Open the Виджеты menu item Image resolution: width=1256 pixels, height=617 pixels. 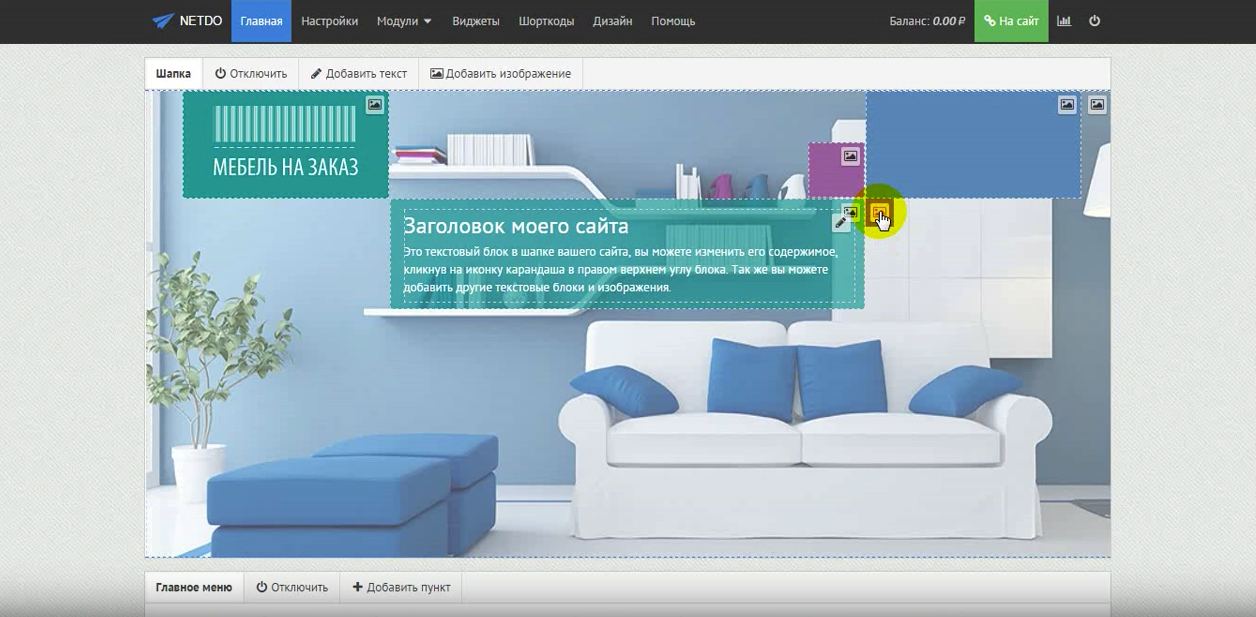point(475,21)
